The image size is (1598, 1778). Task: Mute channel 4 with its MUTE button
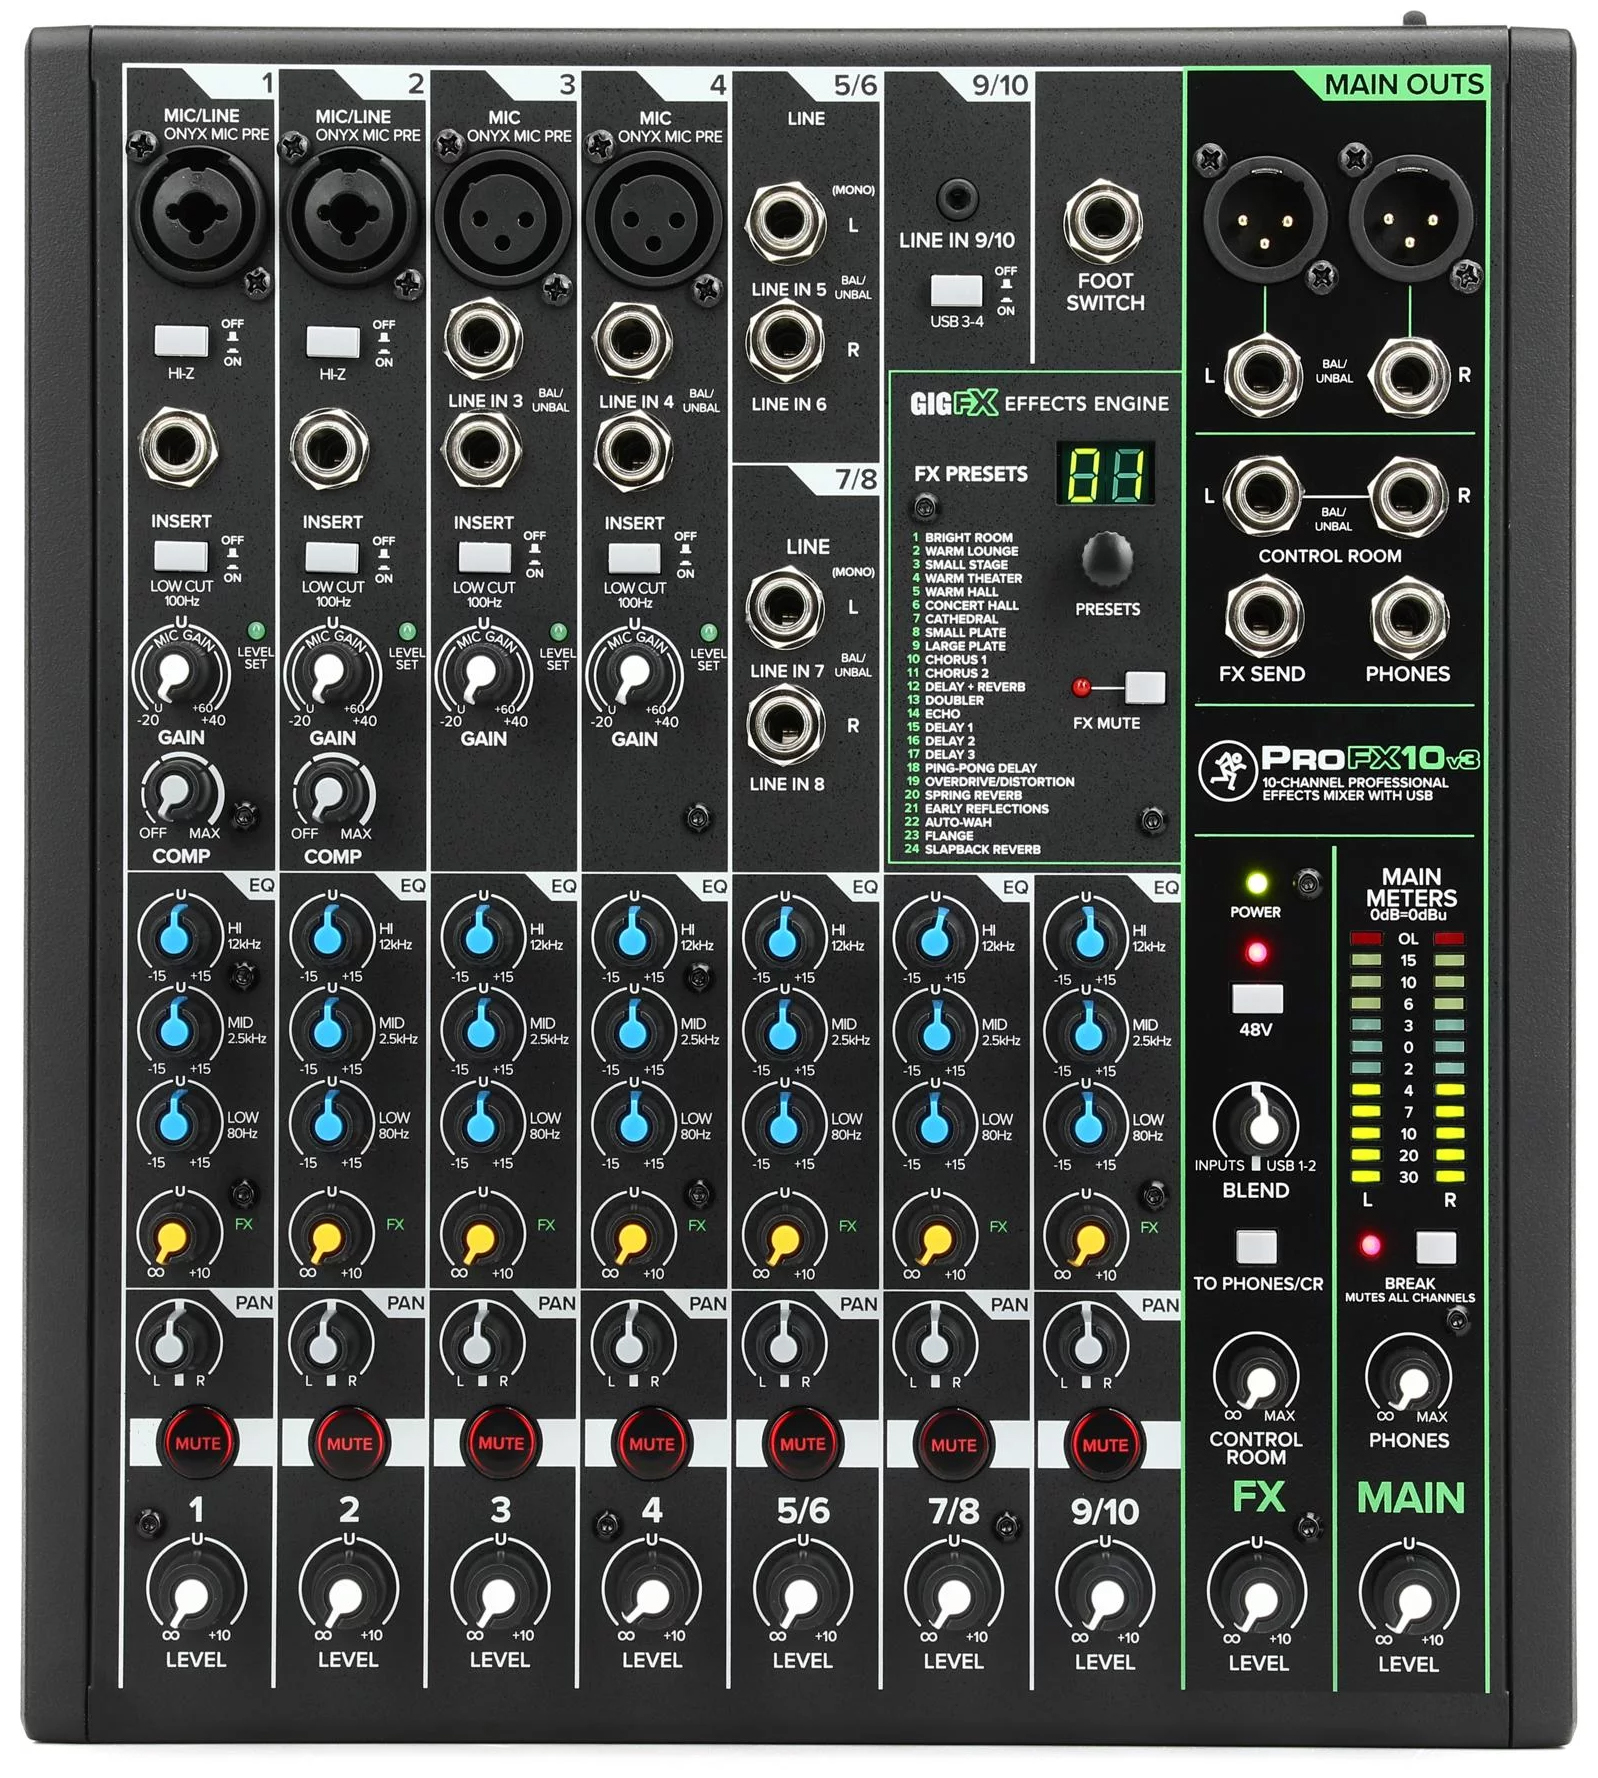[651, 1444]
